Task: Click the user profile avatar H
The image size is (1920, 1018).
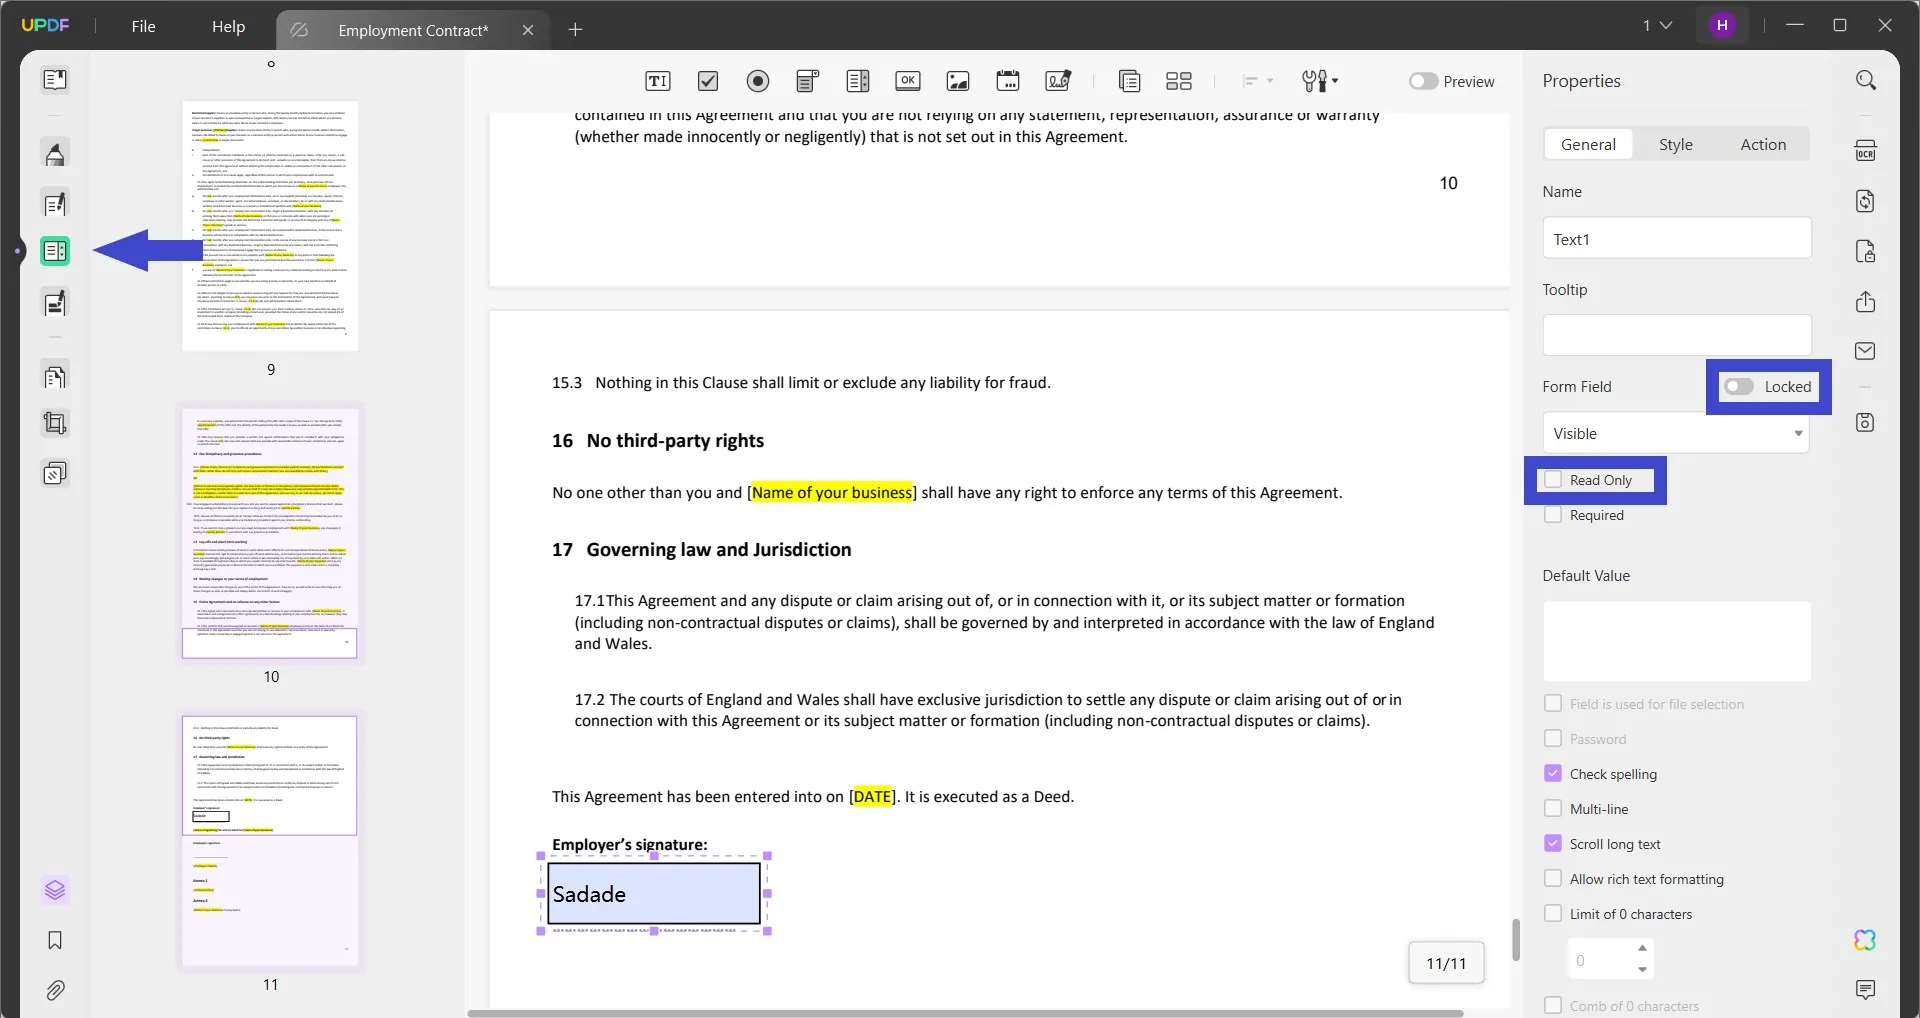Action: (x=1722, y=26)
